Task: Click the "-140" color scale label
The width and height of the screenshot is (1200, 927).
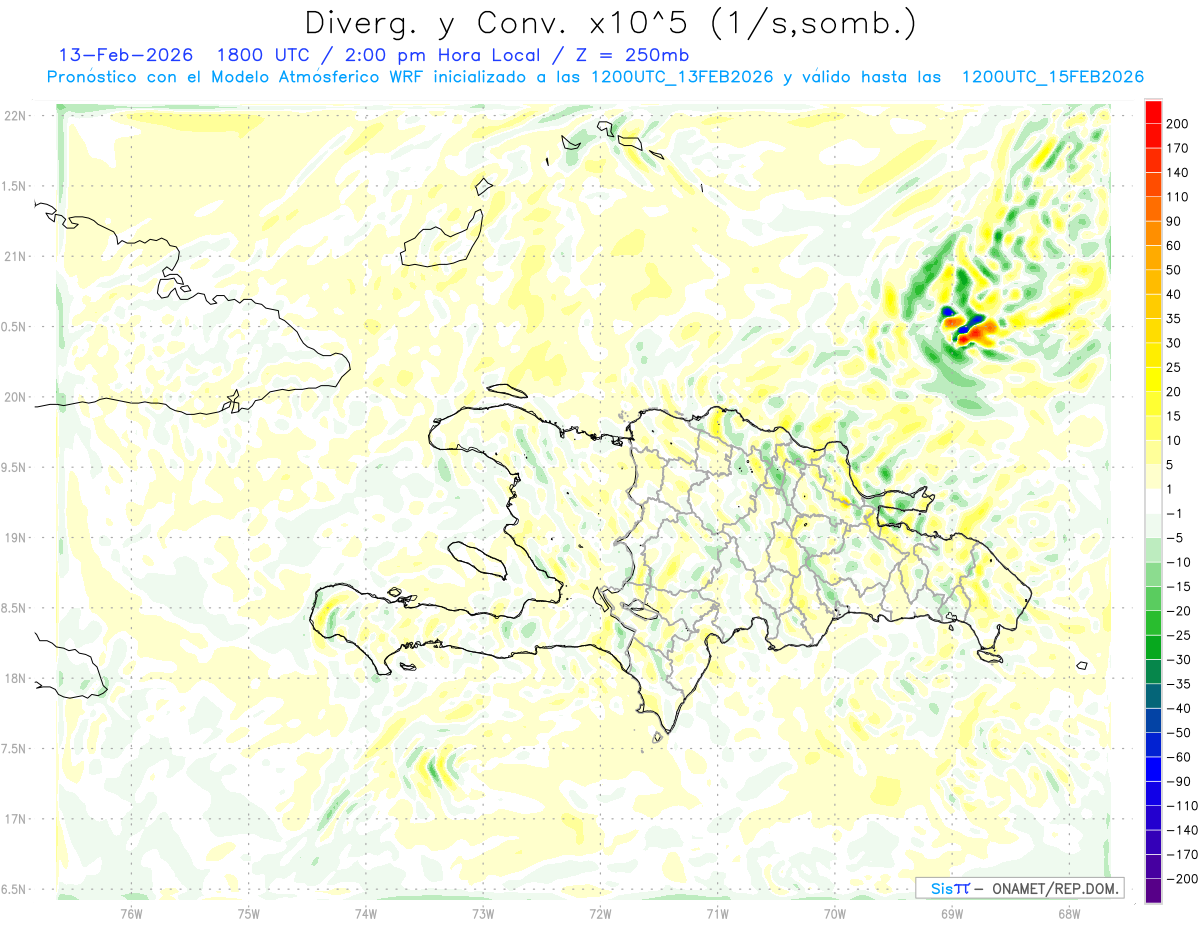Action: (x=1182, y=830)
